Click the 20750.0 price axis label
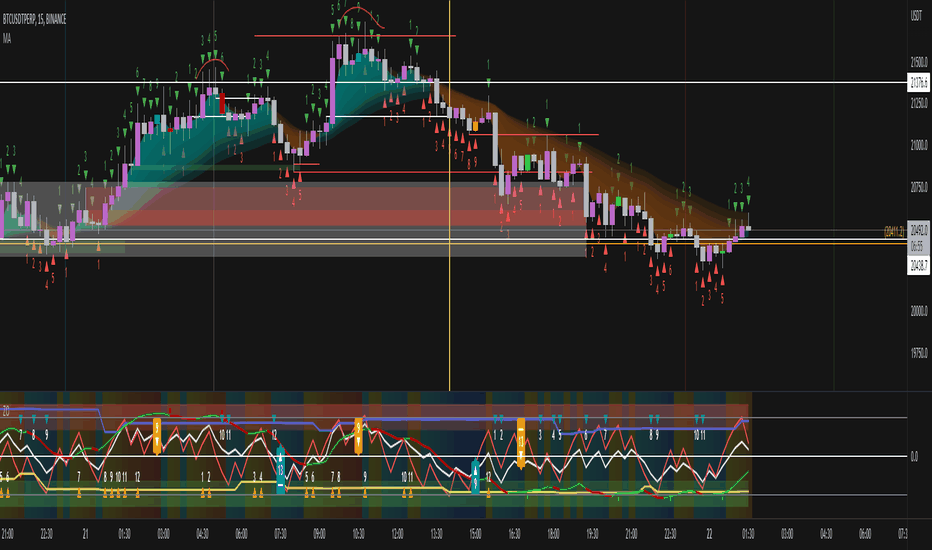The image size is (932, 550). pyautogui.click(x=919, y=187)
